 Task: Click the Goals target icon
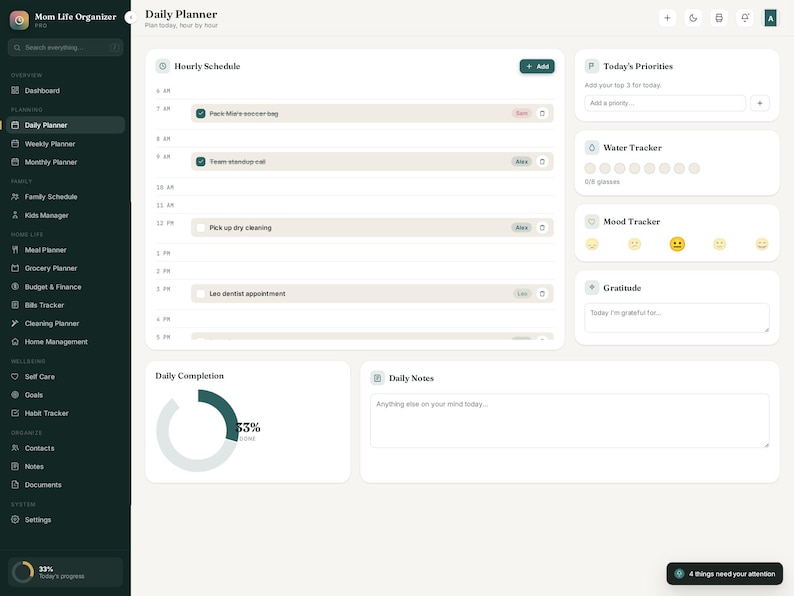point(15,395)
